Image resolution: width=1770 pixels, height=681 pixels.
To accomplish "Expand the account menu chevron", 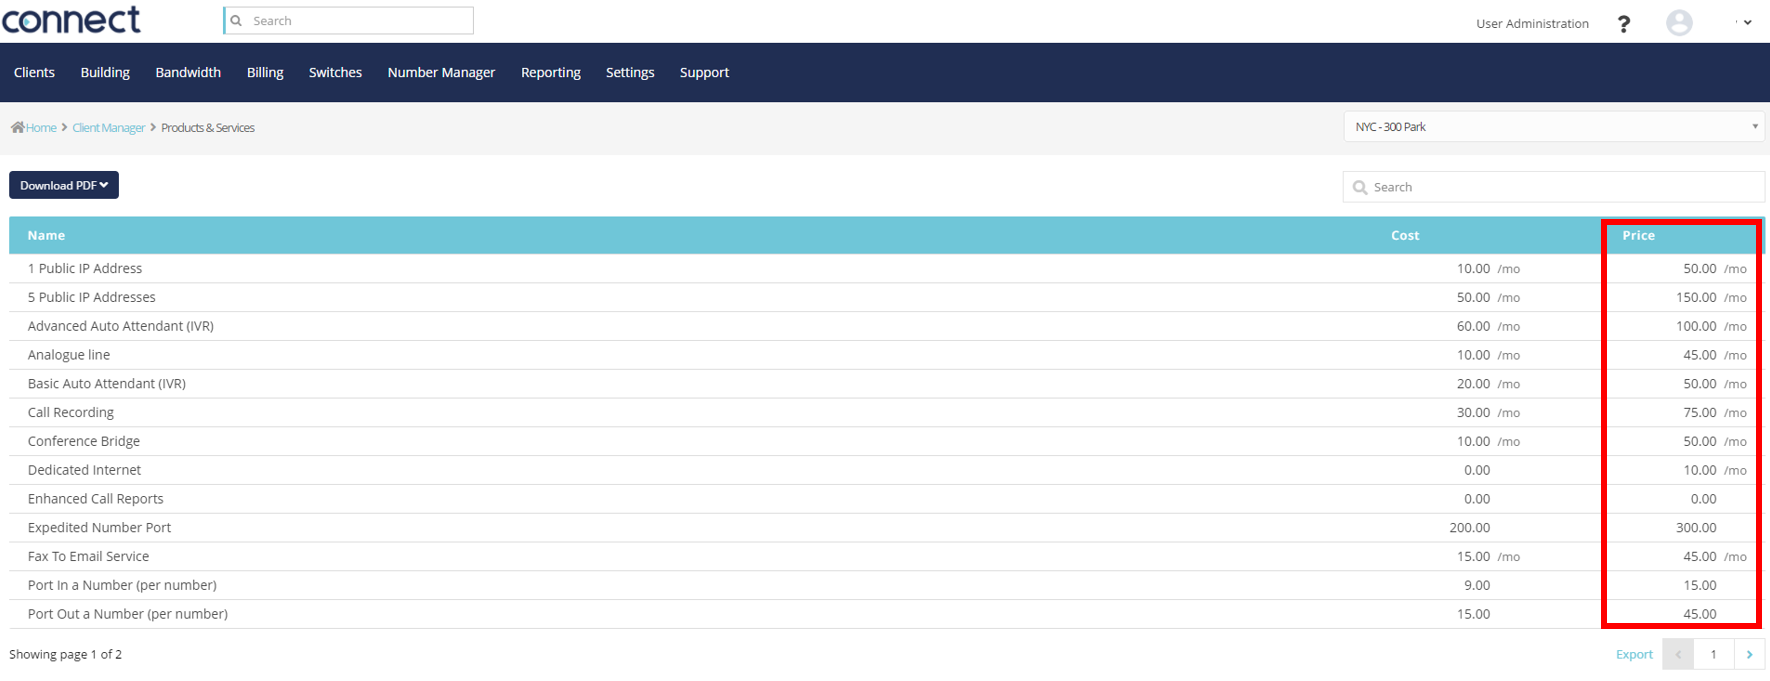I will (1747, 23).
